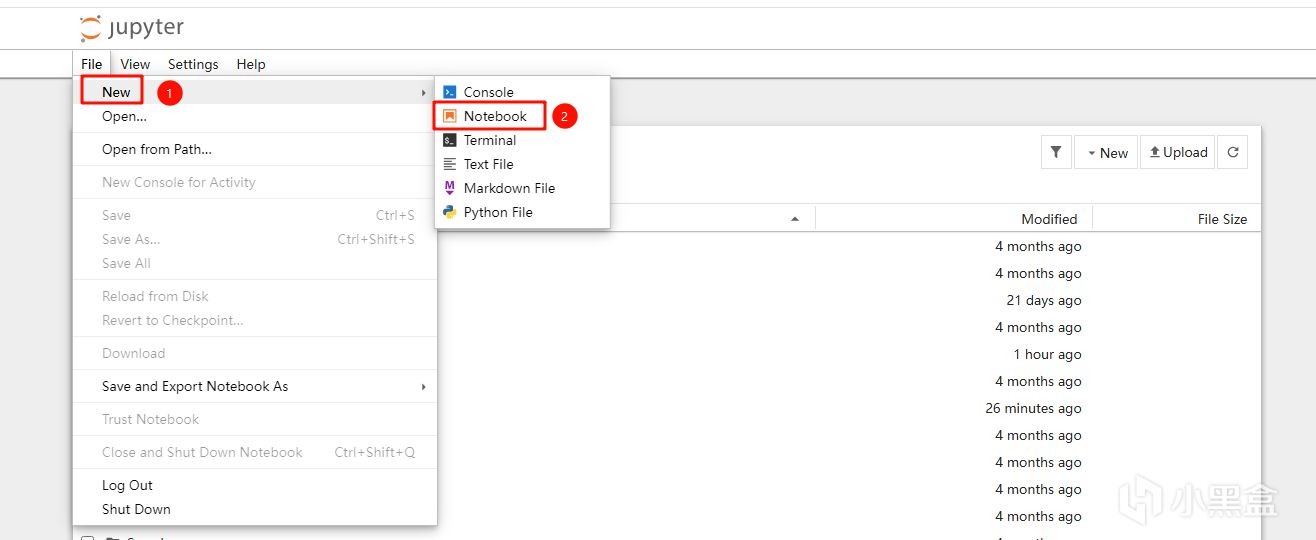Click the '21 days ago' modified cell

click(x=1044, y=300)
